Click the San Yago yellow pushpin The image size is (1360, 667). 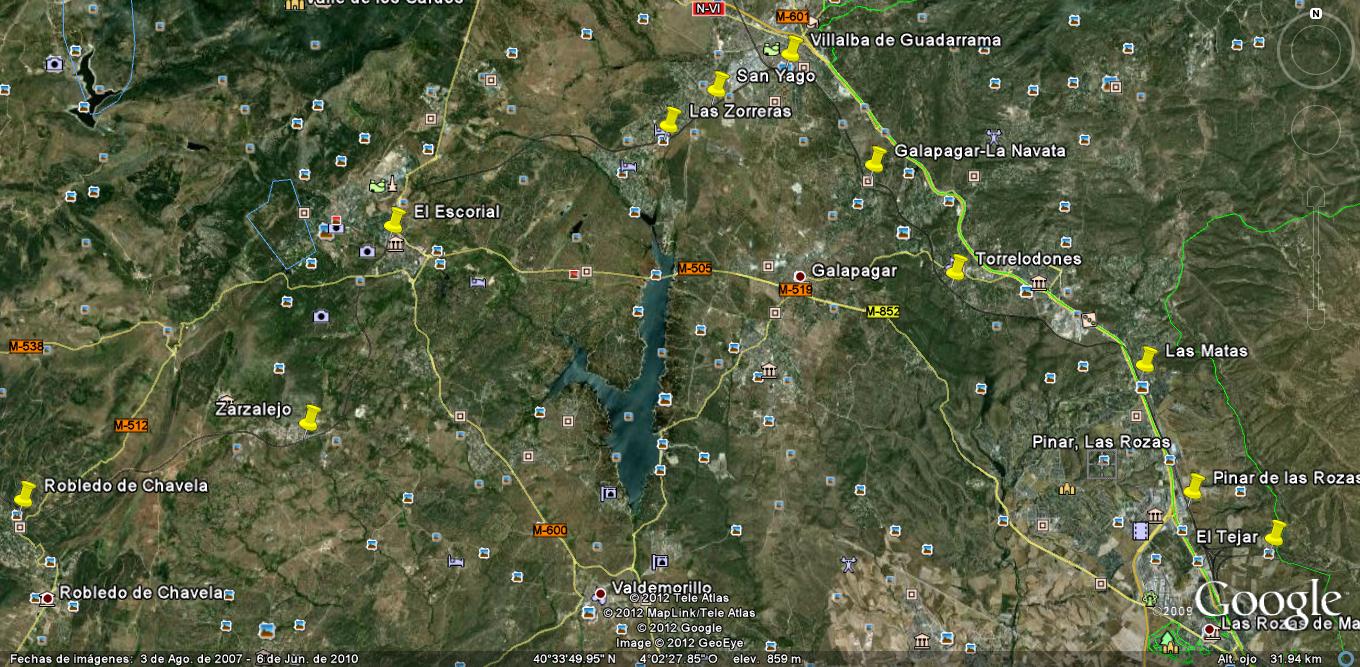coord(718,83)
